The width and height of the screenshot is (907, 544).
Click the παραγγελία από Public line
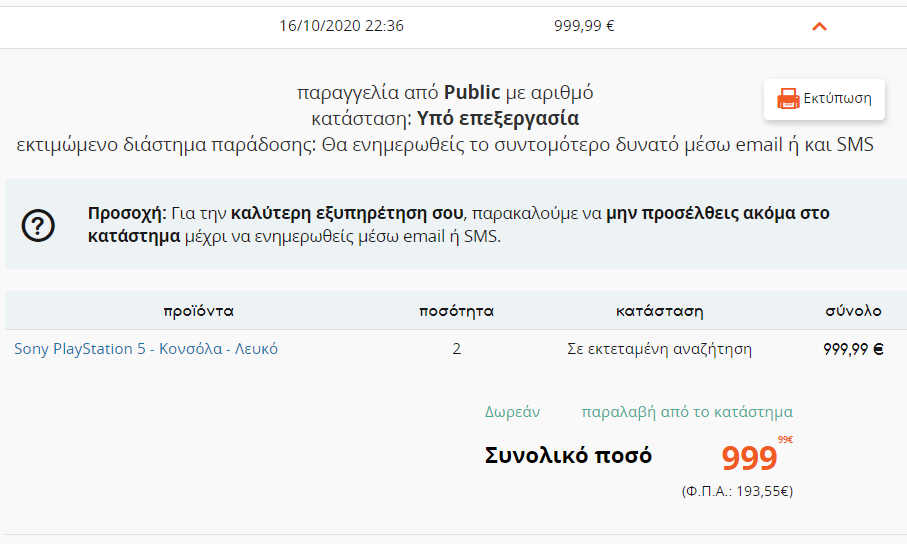click(x=445, y=93)
